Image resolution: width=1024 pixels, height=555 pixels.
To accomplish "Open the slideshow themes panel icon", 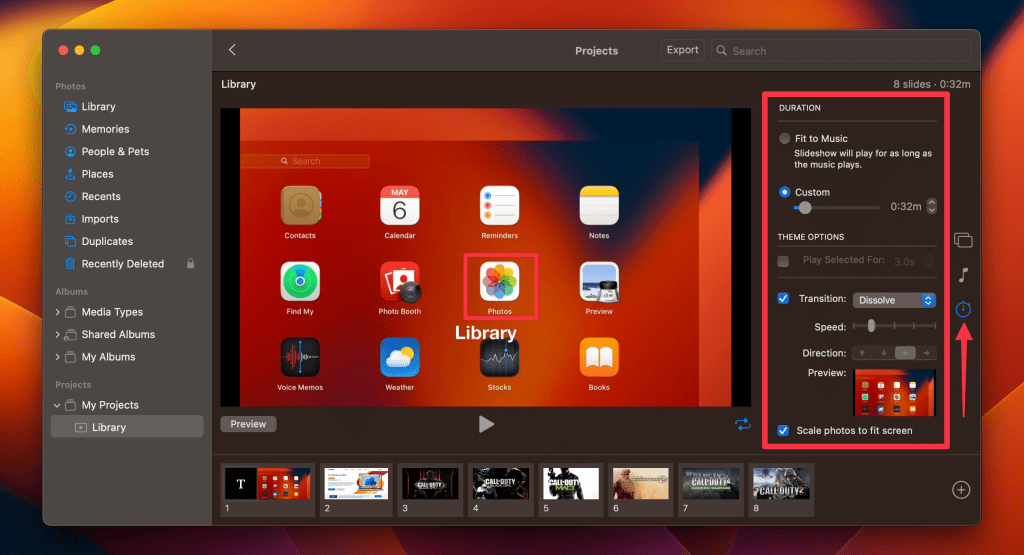I will [963, 240].
